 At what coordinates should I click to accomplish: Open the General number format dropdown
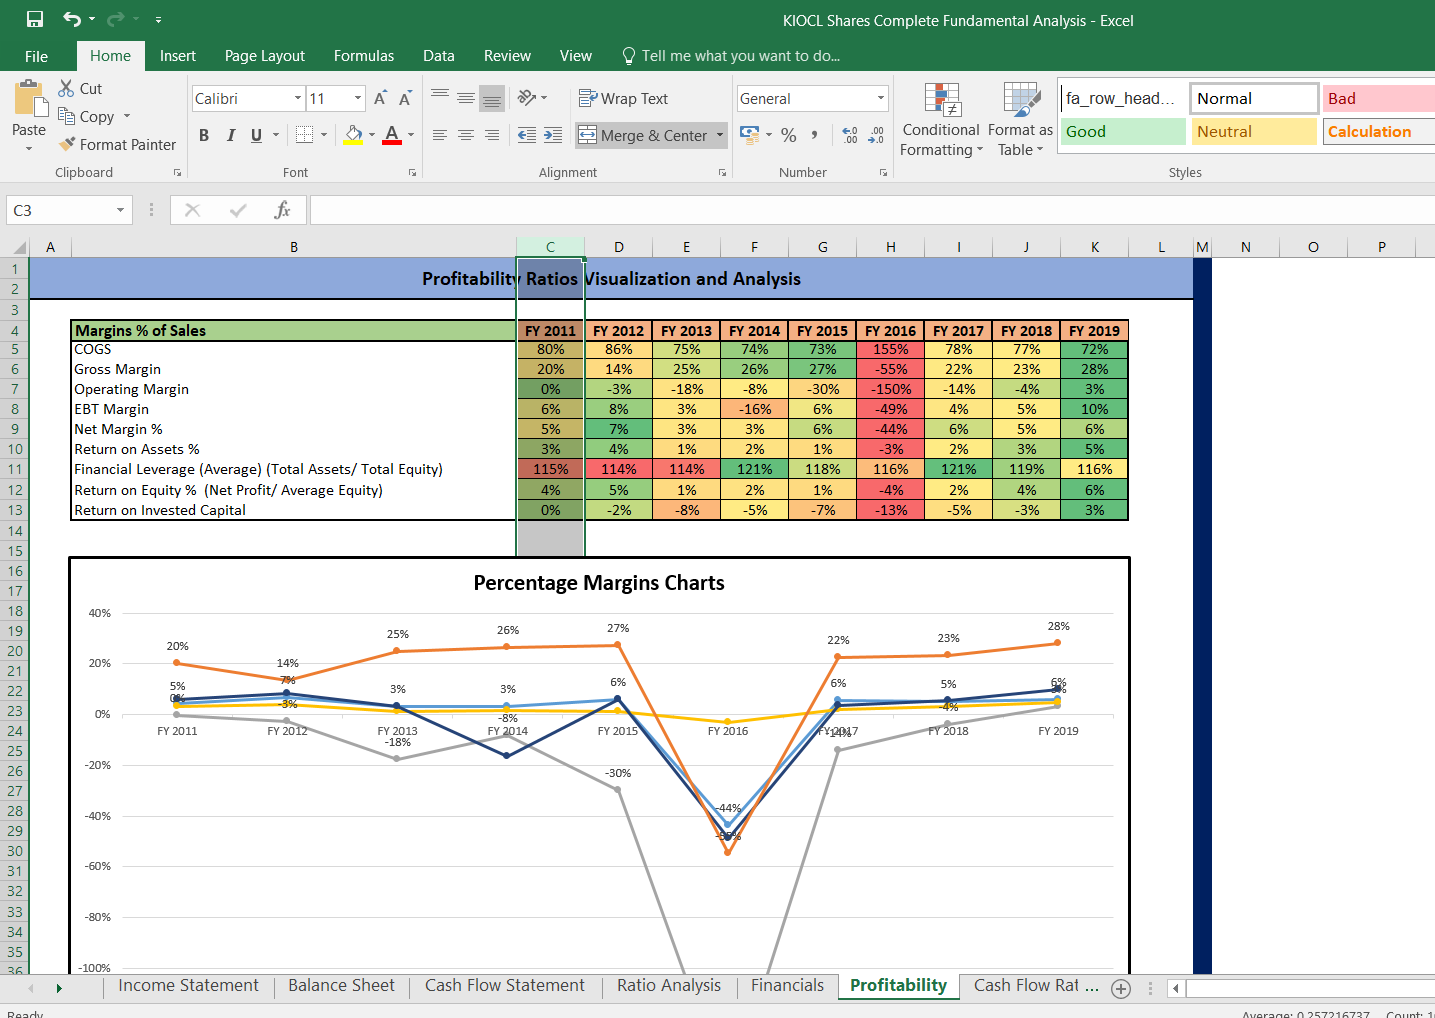click(881, 98)
